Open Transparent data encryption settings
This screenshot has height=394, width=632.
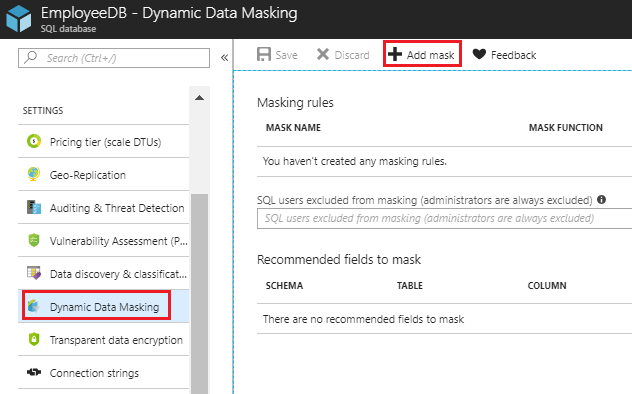(104, 340)
